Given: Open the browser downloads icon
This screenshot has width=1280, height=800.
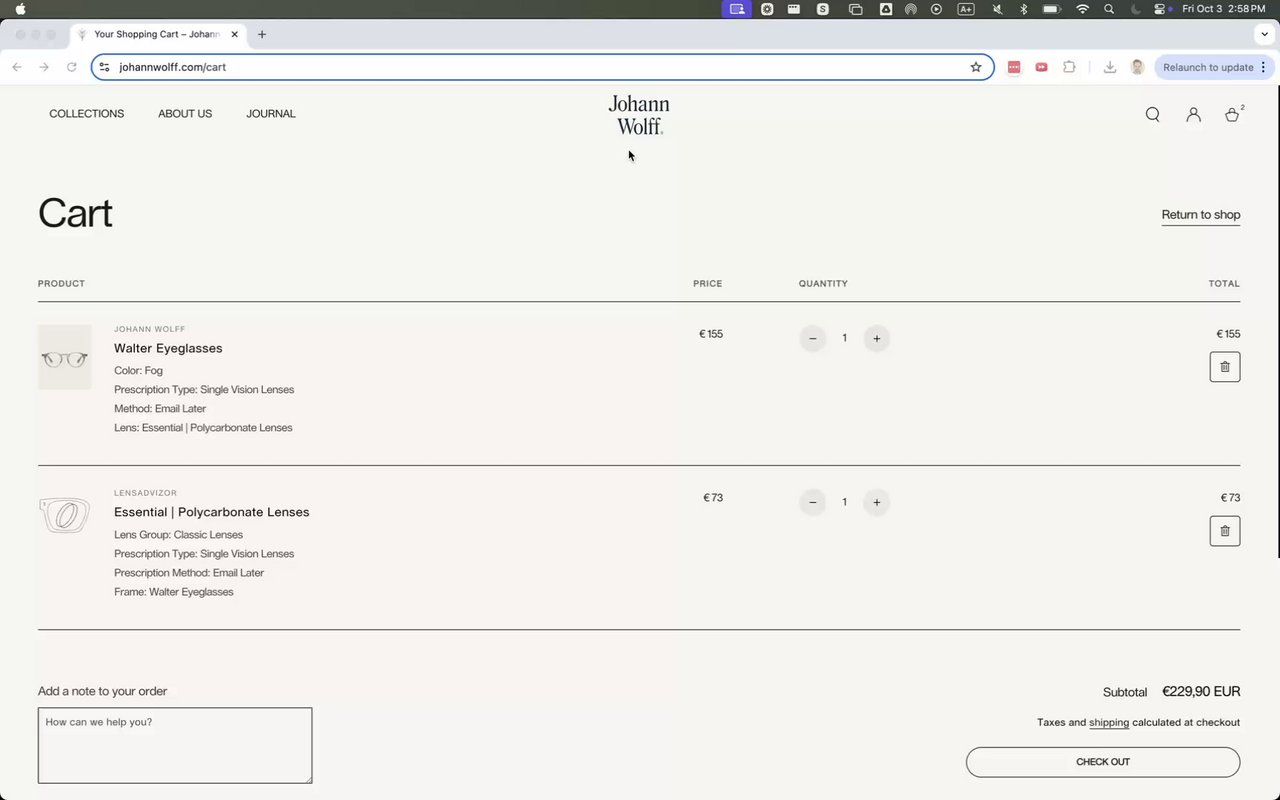Looking at the screenshot, I should [x=1110, y=67].
